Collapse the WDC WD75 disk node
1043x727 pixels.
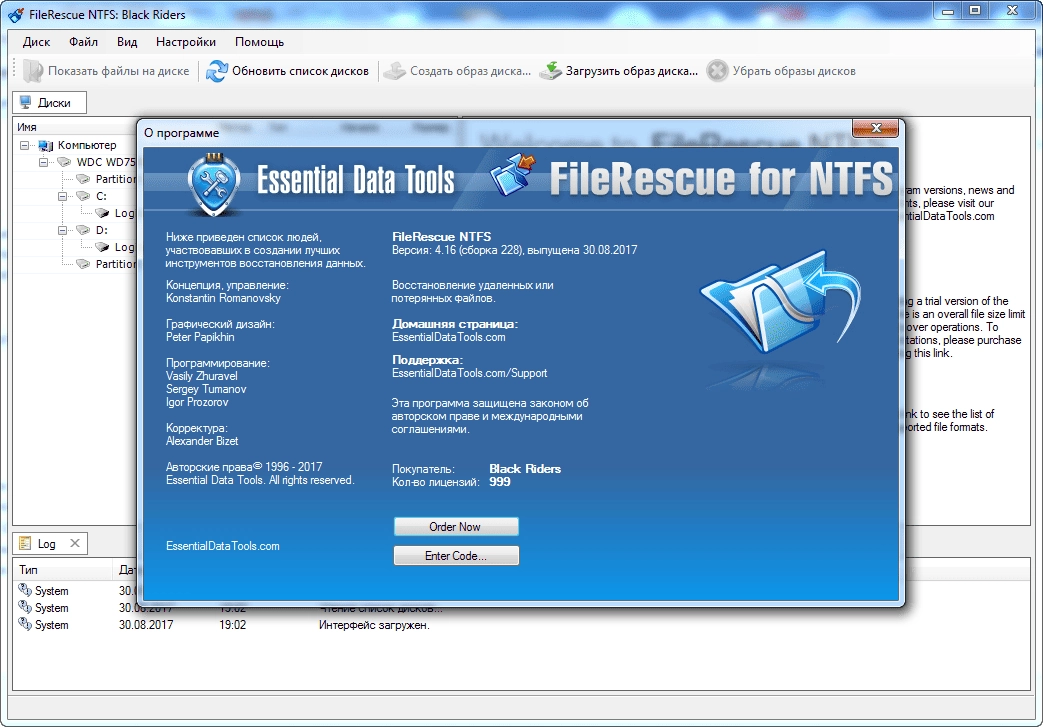[x=43, y=162]
